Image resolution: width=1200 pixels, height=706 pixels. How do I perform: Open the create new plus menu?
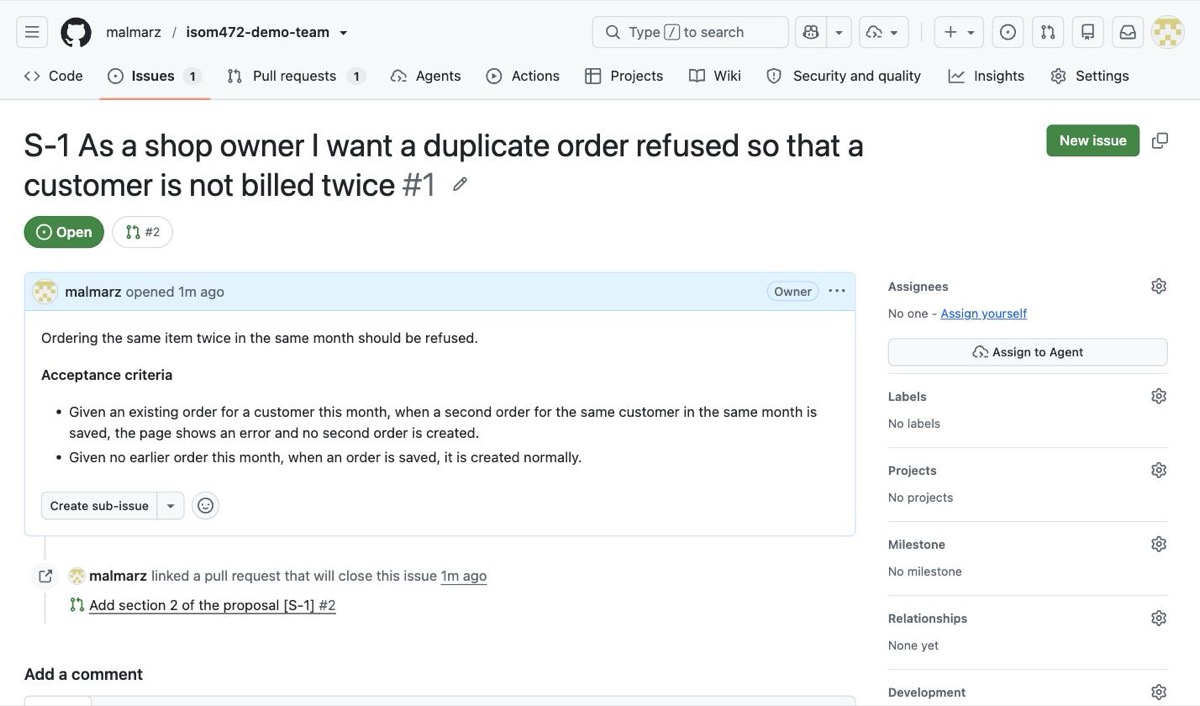pyautogui.click(x=959, y=32)
